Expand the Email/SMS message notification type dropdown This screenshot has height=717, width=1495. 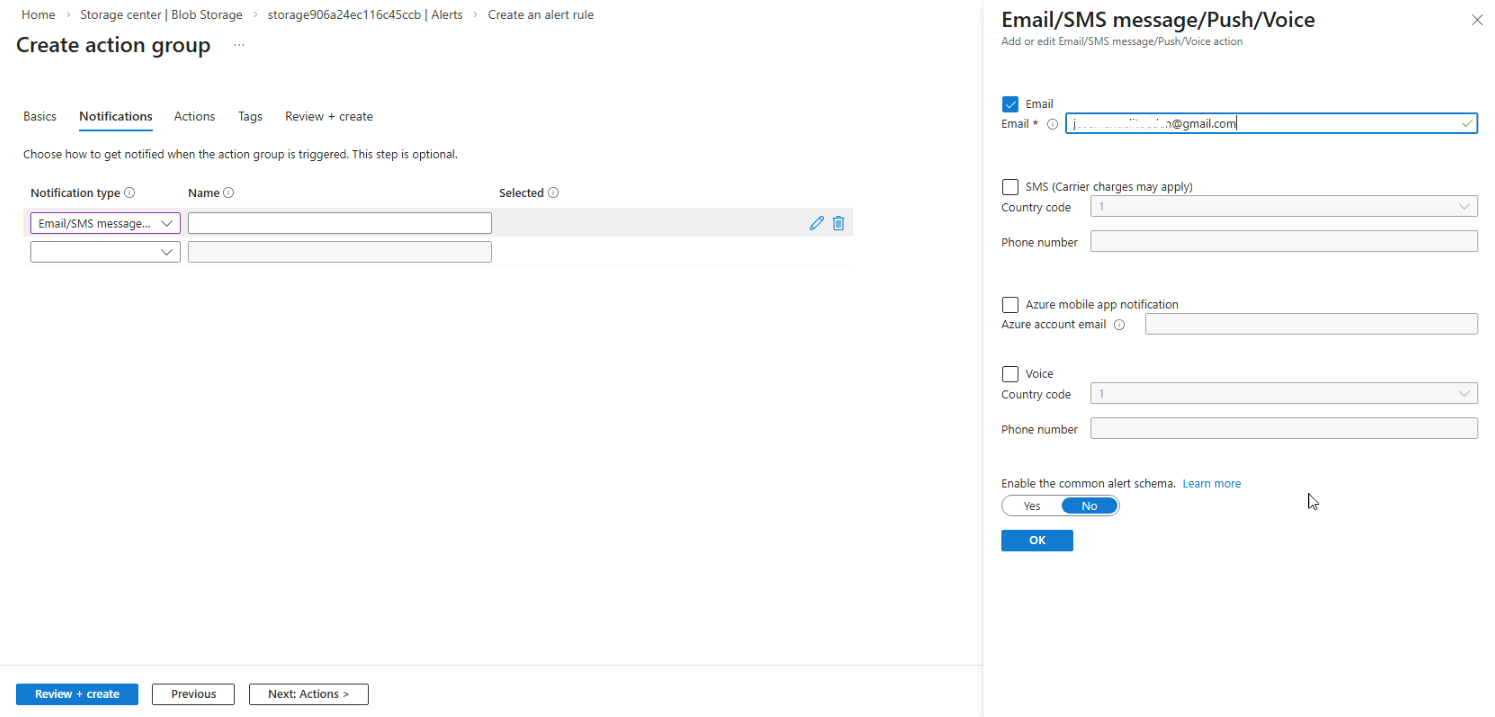coord(105,224)
